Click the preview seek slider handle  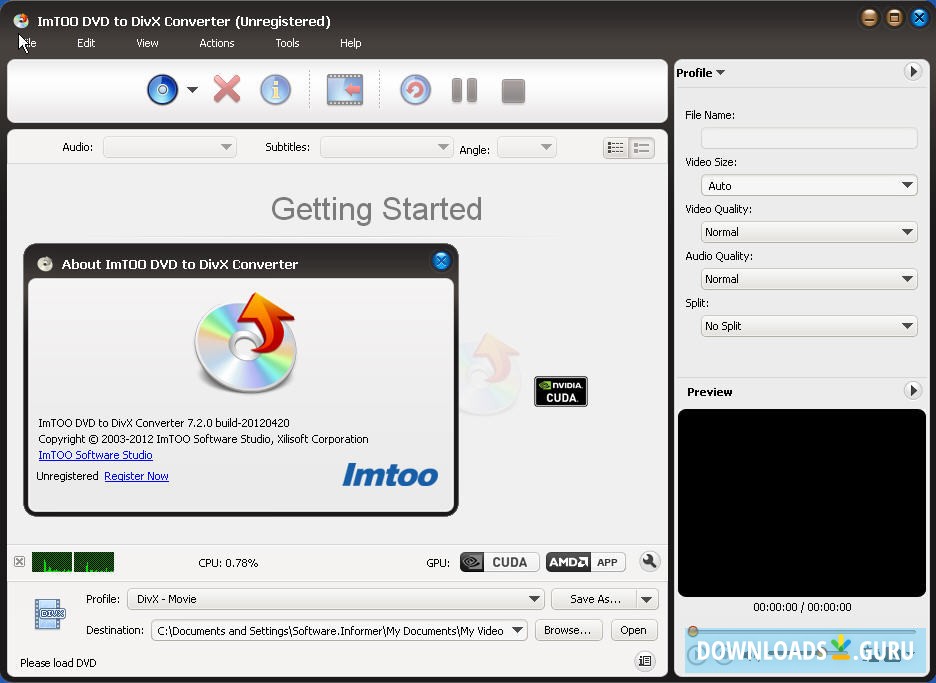[x=693, y=631]
